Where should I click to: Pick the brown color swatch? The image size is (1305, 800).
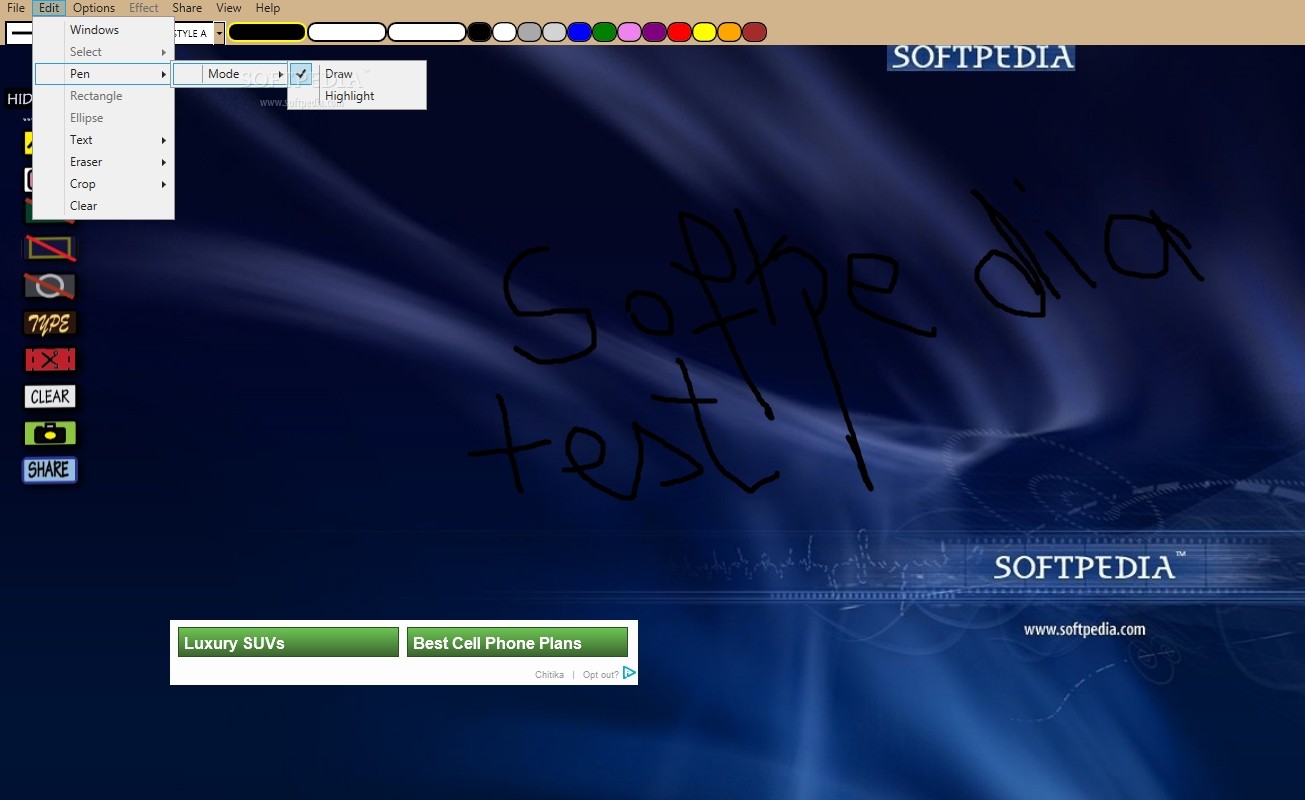[755, 32]
